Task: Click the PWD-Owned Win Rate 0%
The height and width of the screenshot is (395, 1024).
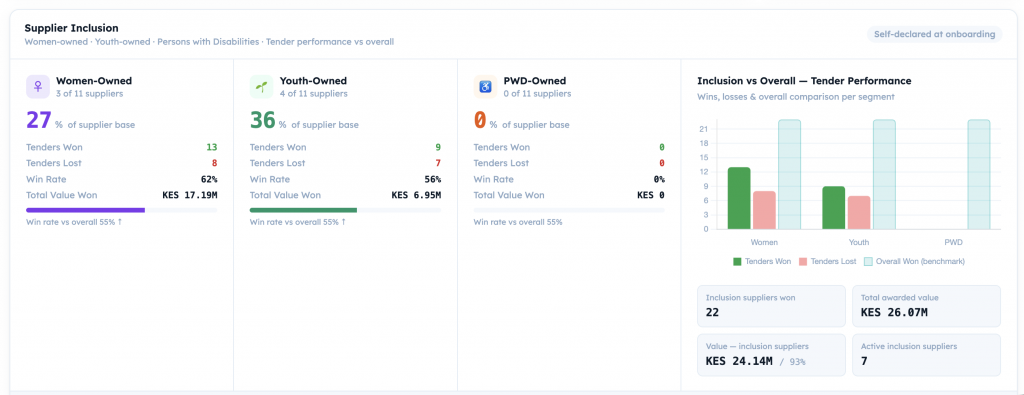Action: (x=659, y=179)
